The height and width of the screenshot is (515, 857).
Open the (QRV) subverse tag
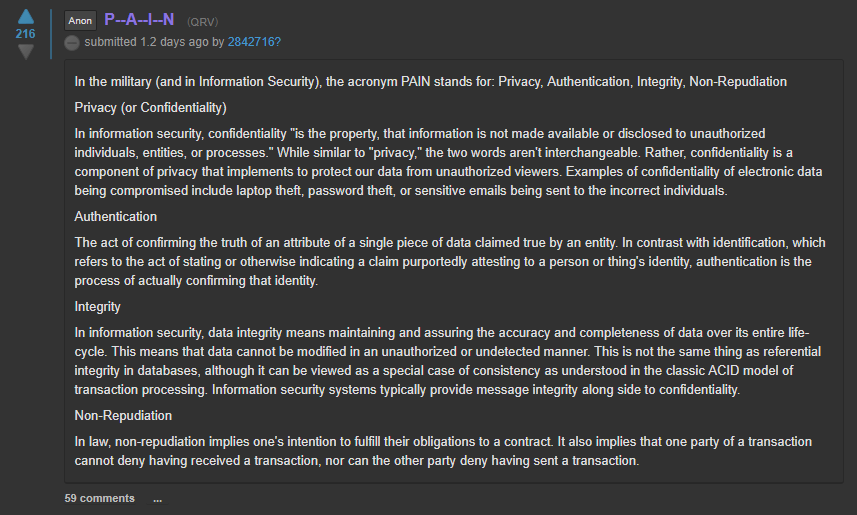(x=202, y=22)
